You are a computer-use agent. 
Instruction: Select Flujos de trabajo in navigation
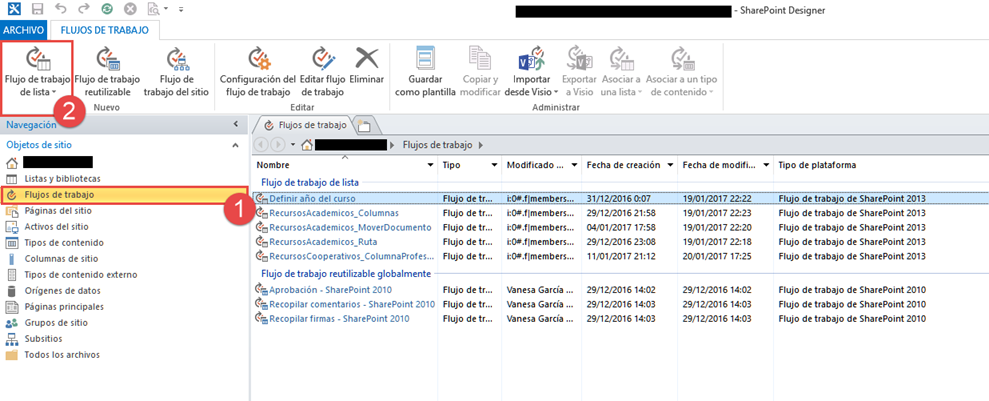[124, 195]
